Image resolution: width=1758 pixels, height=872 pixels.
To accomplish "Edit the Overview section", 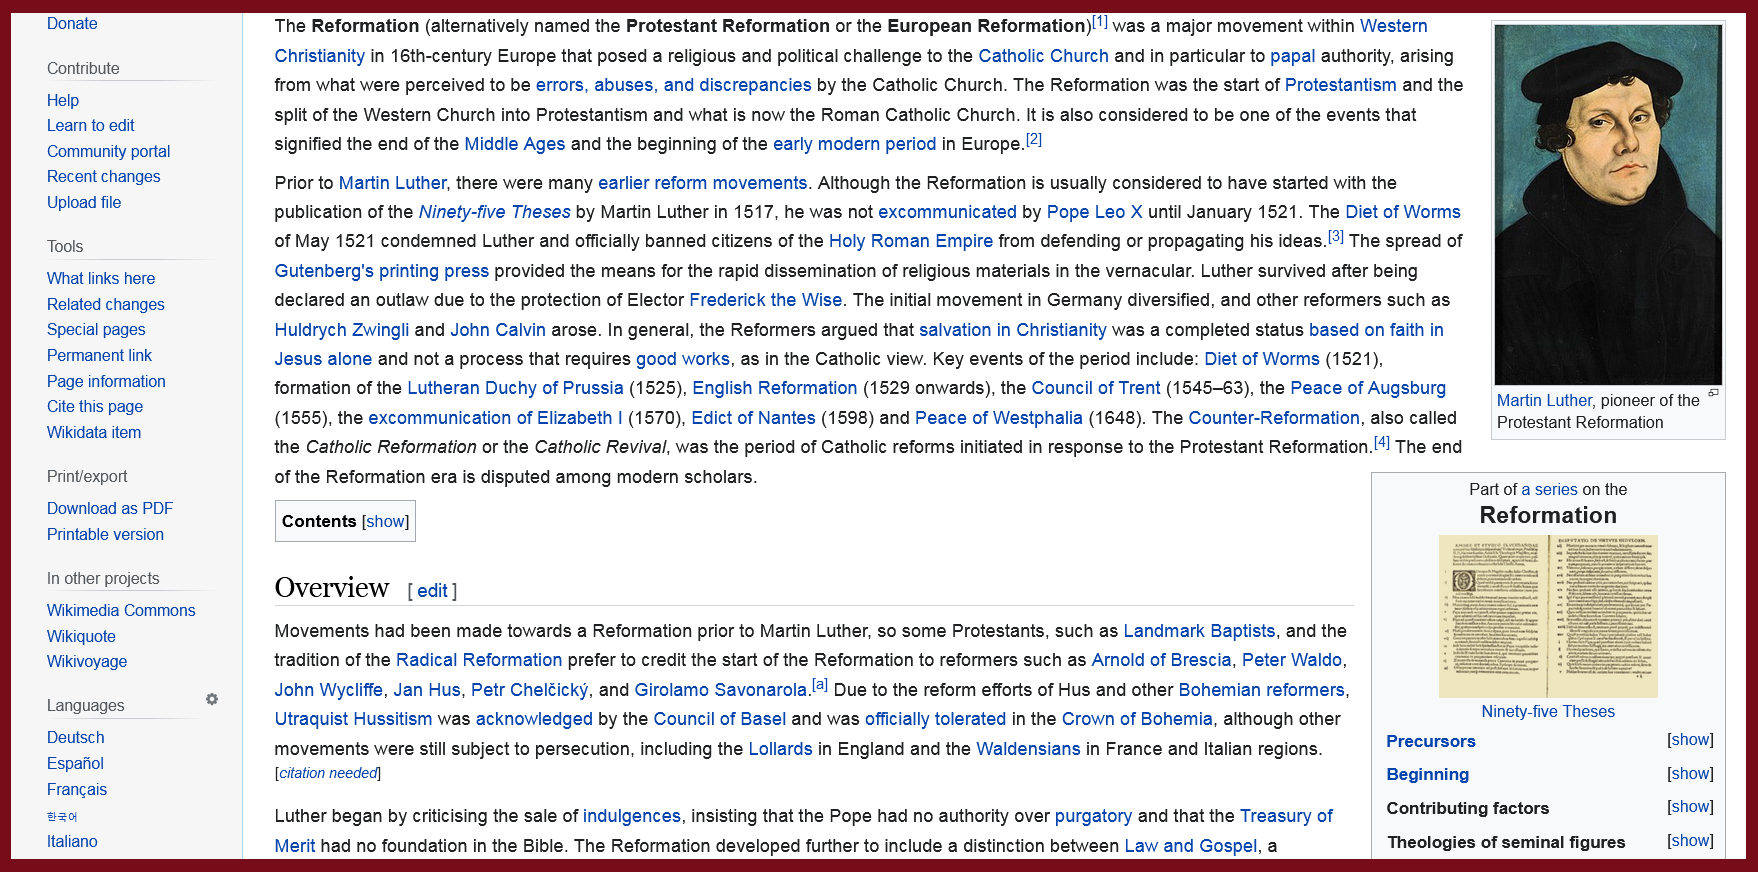I will point(432,591).
